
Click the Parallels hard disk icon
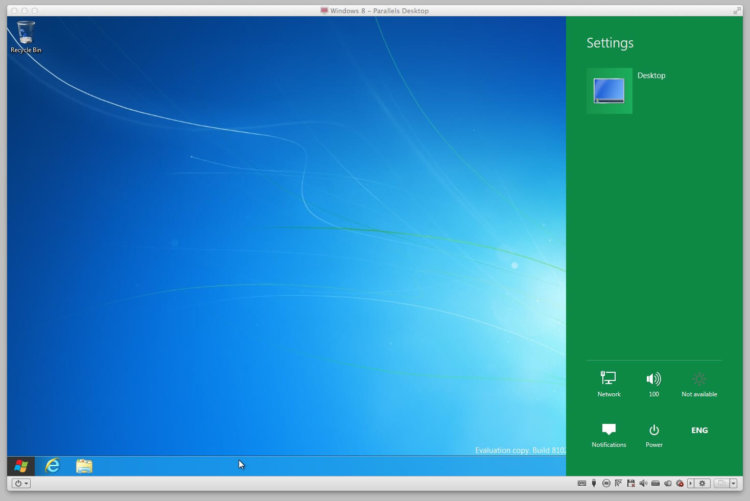click(655, 483)
